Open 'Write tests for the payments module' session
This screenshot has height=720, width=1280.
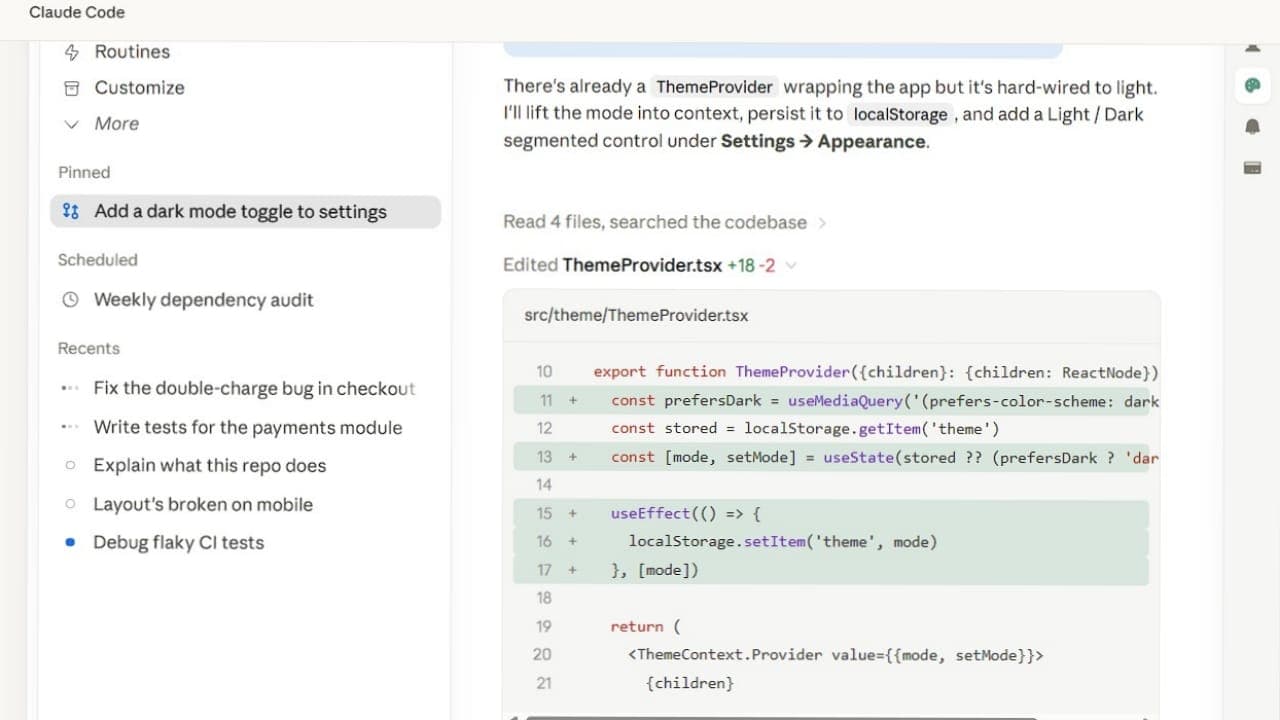click(248, 427)
